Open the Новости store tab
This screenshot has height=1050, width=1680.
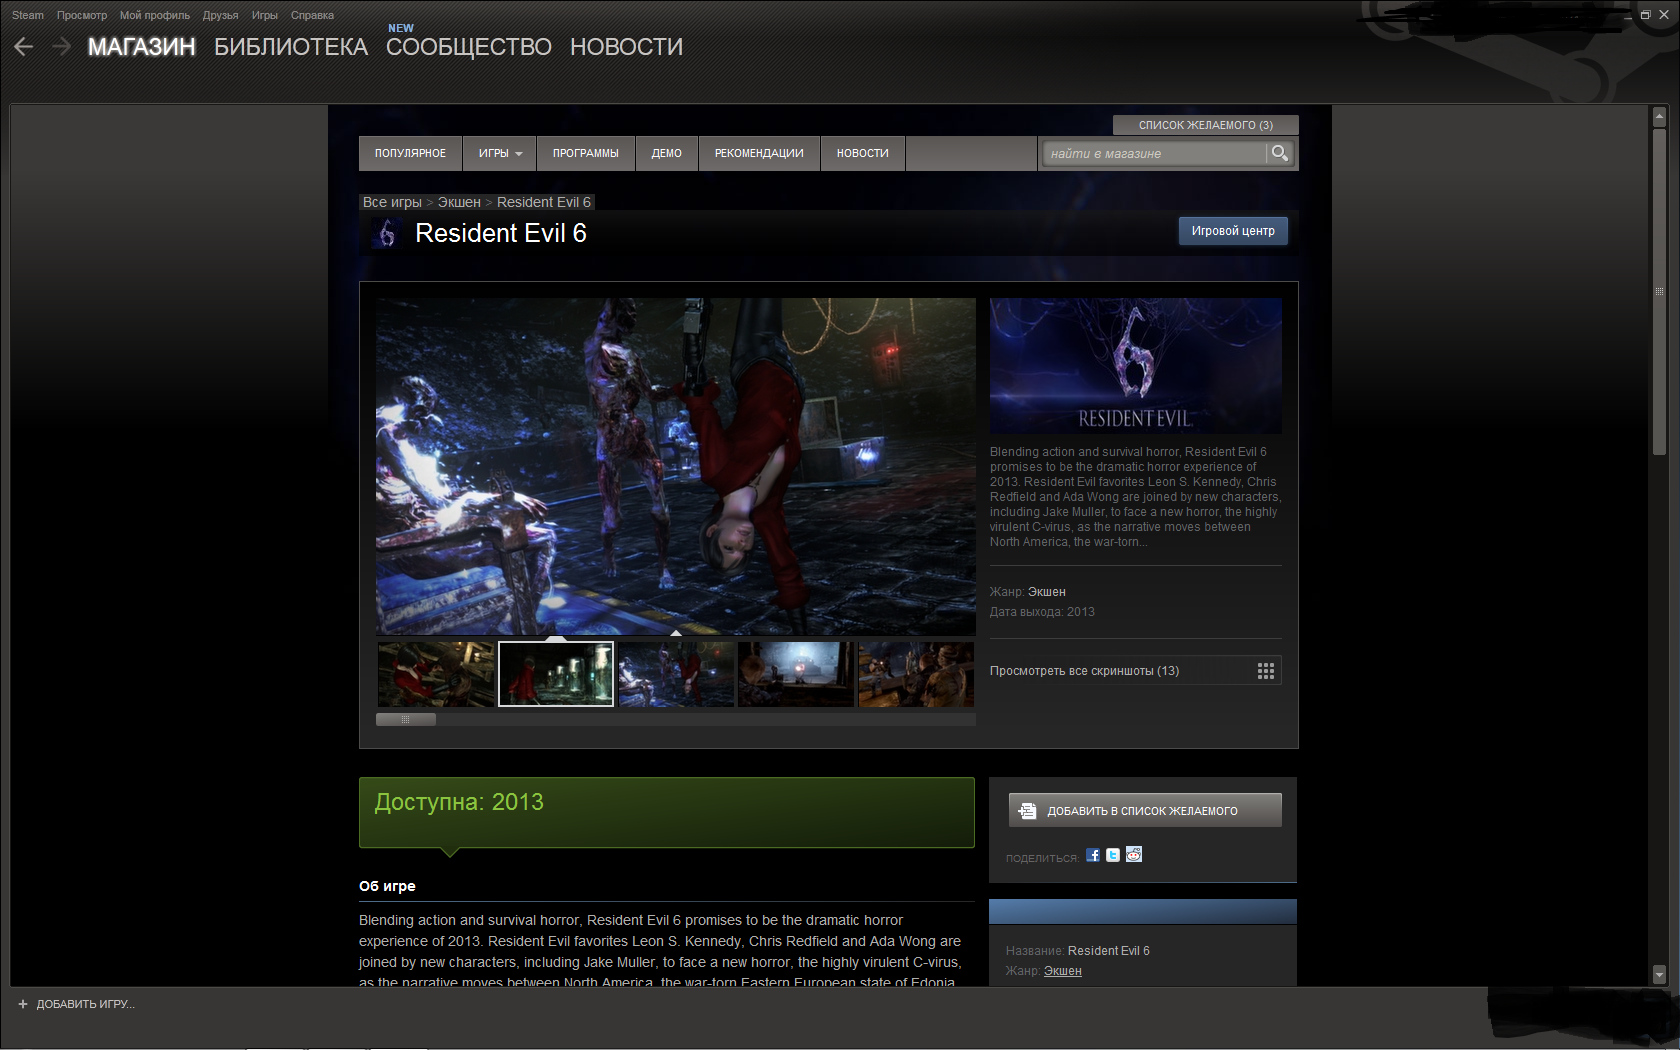[x=863, y=153]
